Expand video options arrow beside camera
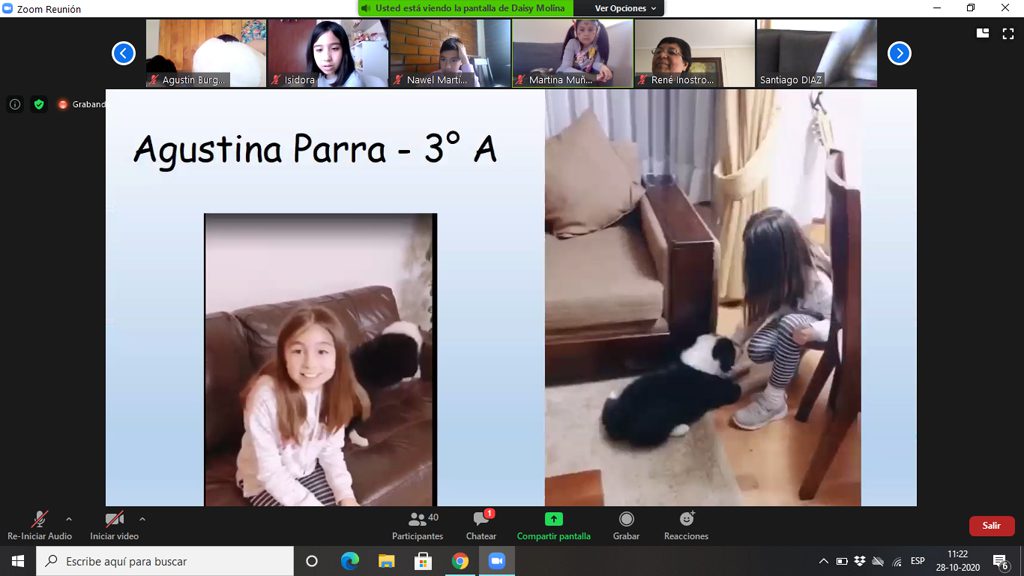This screenshot has height=576, width=1024. (142, 519)
